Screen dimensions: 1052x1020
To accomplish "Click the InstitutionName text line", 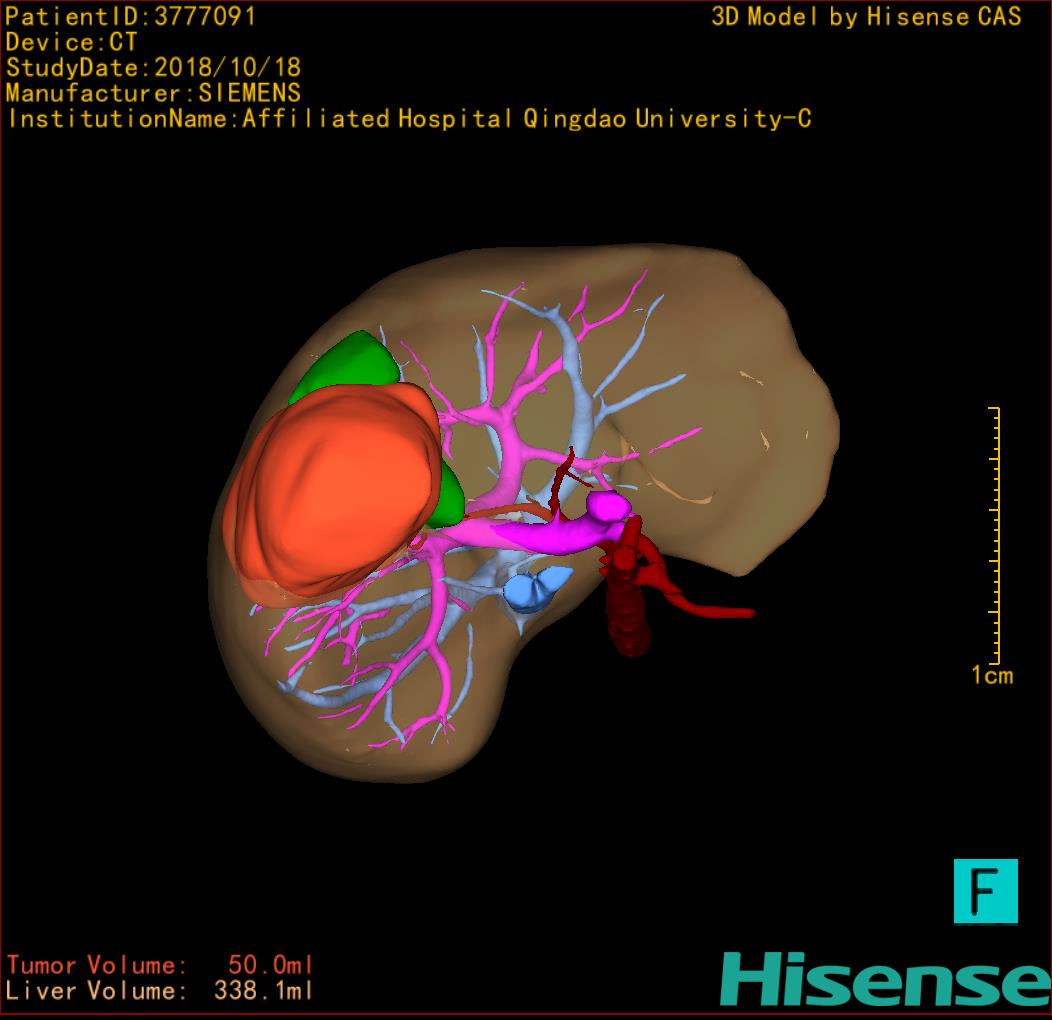I will [408, 119].
